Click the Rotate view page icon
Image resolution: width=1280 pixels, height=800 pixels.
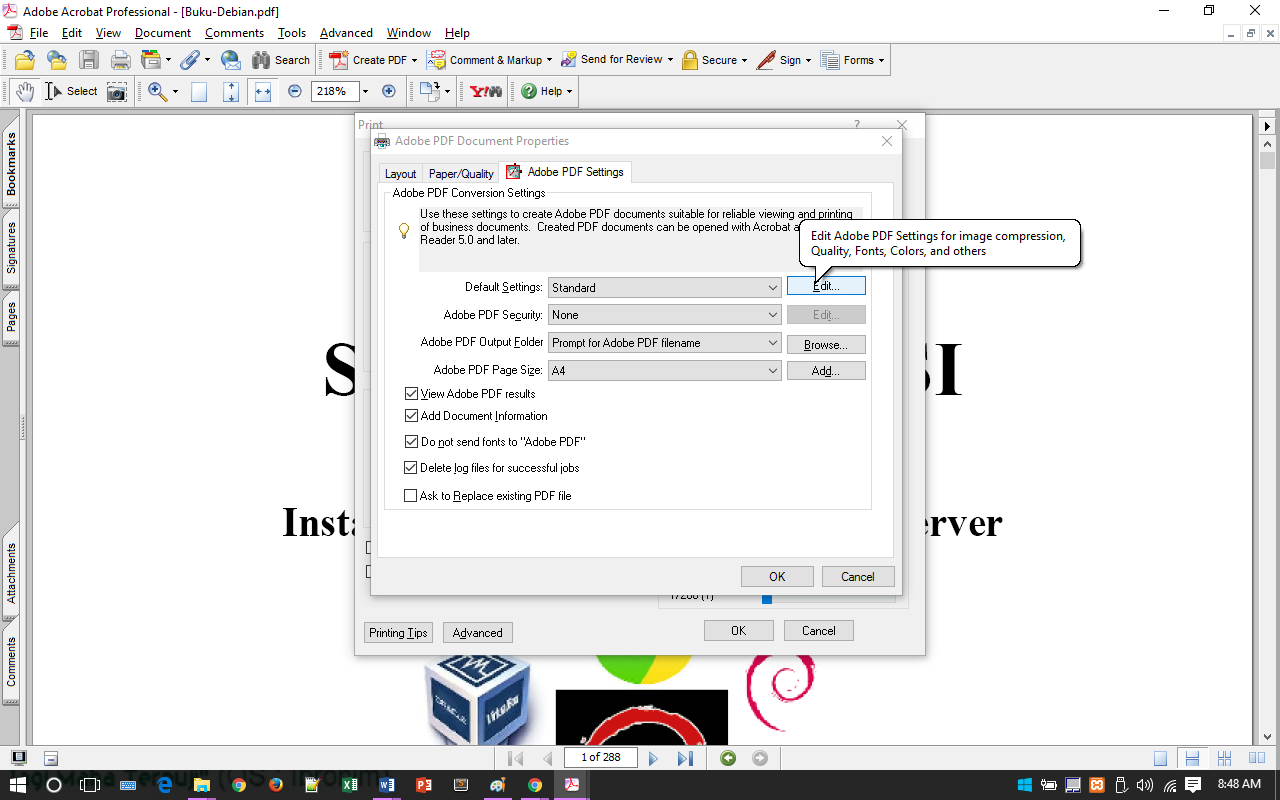click(x=429, y=91)
